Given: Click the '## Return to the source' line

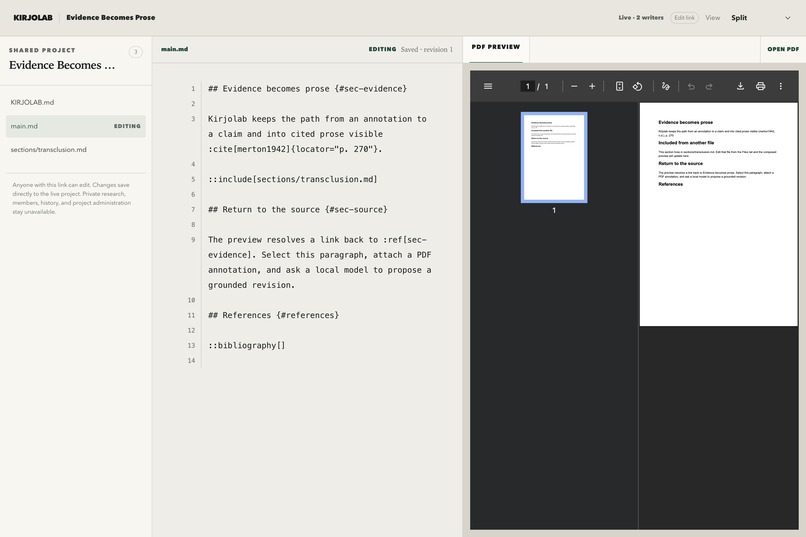Looking at the screenshot, I should (298, 209).
